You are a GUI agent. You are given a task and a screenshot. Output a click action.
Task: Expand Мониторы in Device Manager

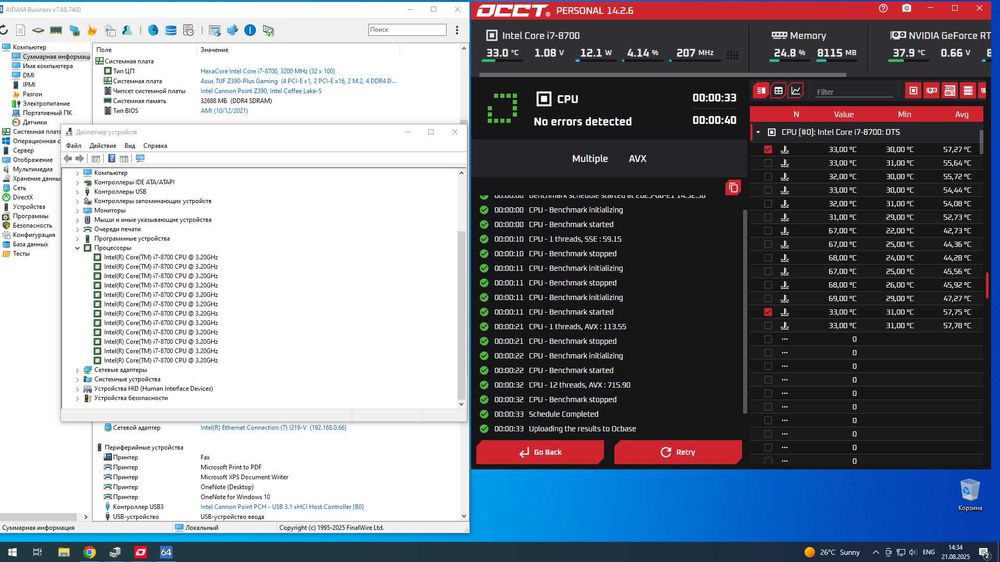point(78,211)
